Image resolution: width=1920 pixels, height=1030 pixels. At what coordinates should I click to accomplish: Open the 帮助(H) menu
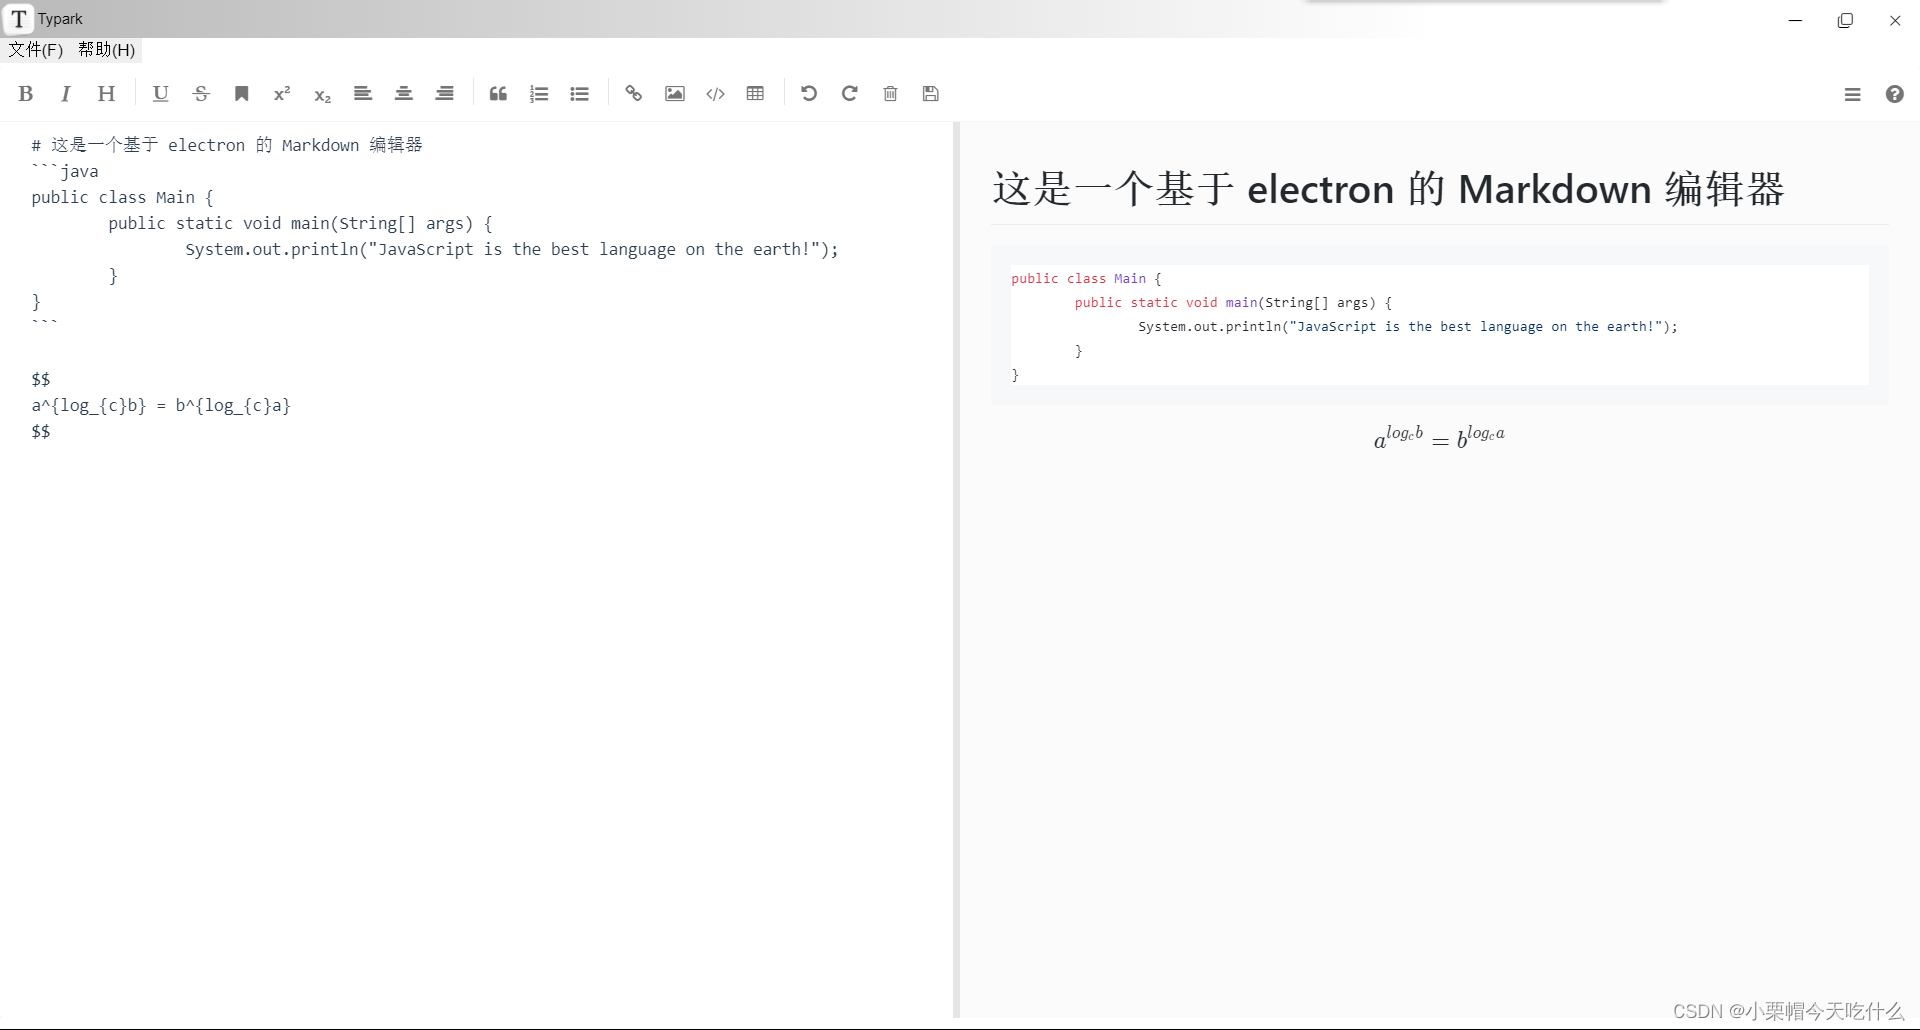click(106, 49)
